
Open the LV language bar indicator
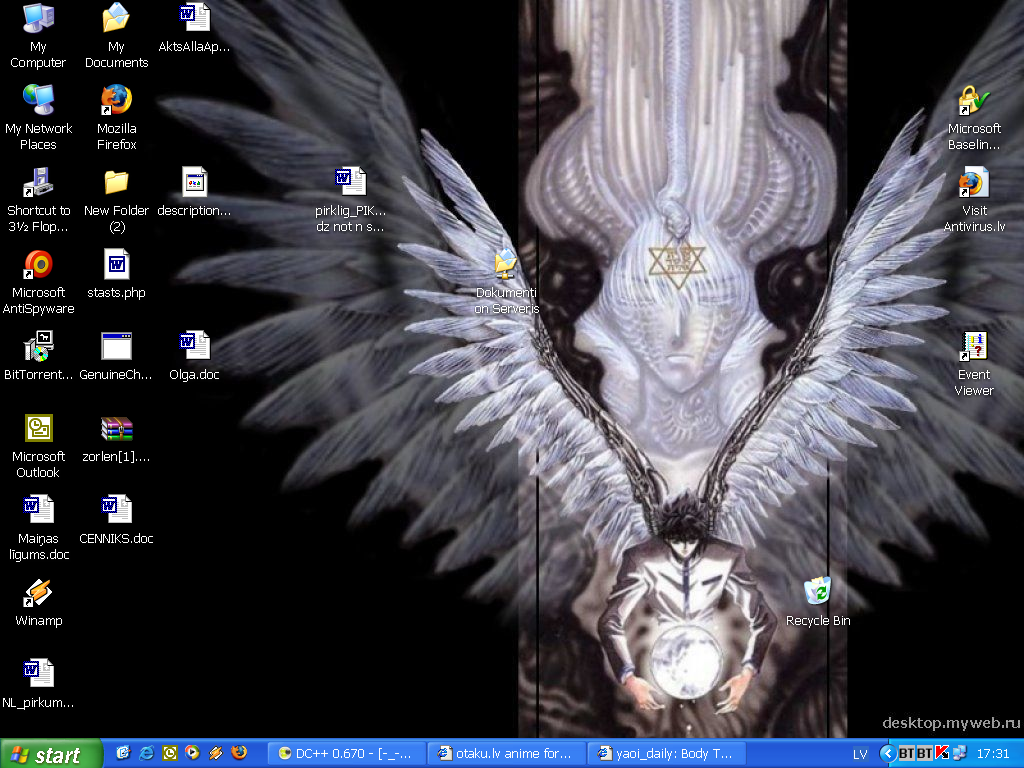(x=860, y=754)
